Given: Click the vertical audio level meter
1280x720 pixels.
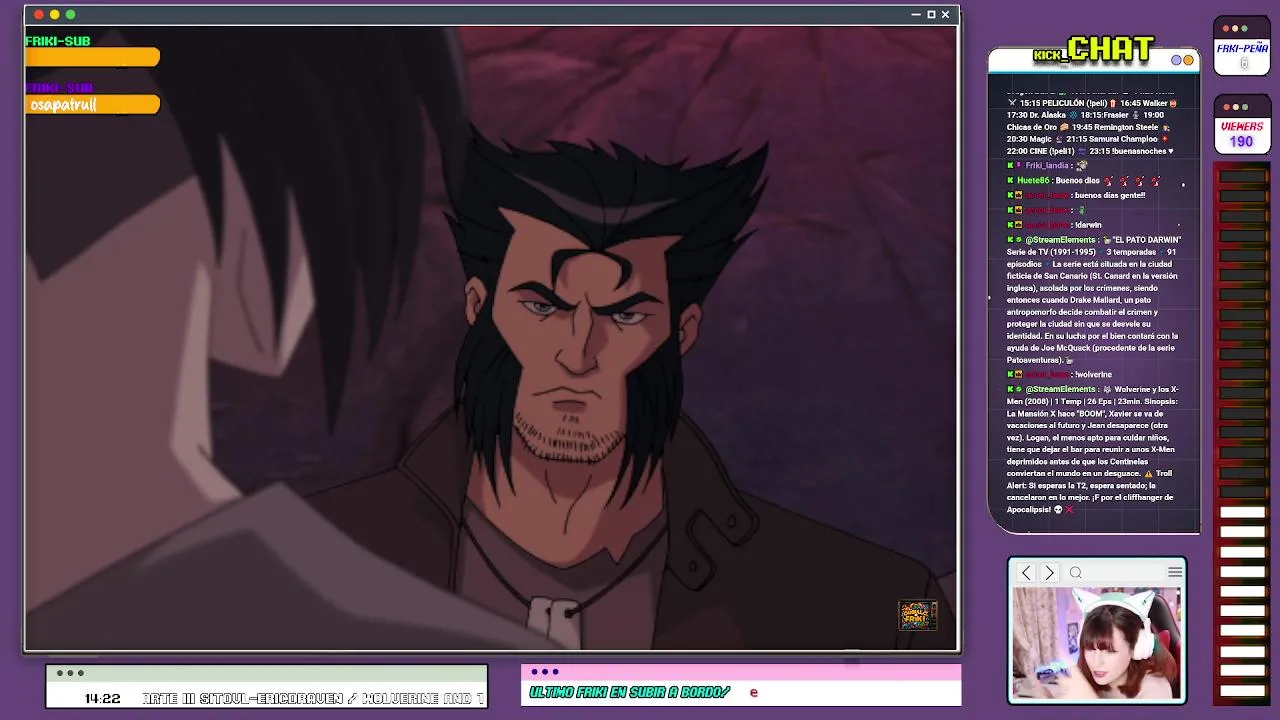Looking at the screenshot, I should (1242, 435).
